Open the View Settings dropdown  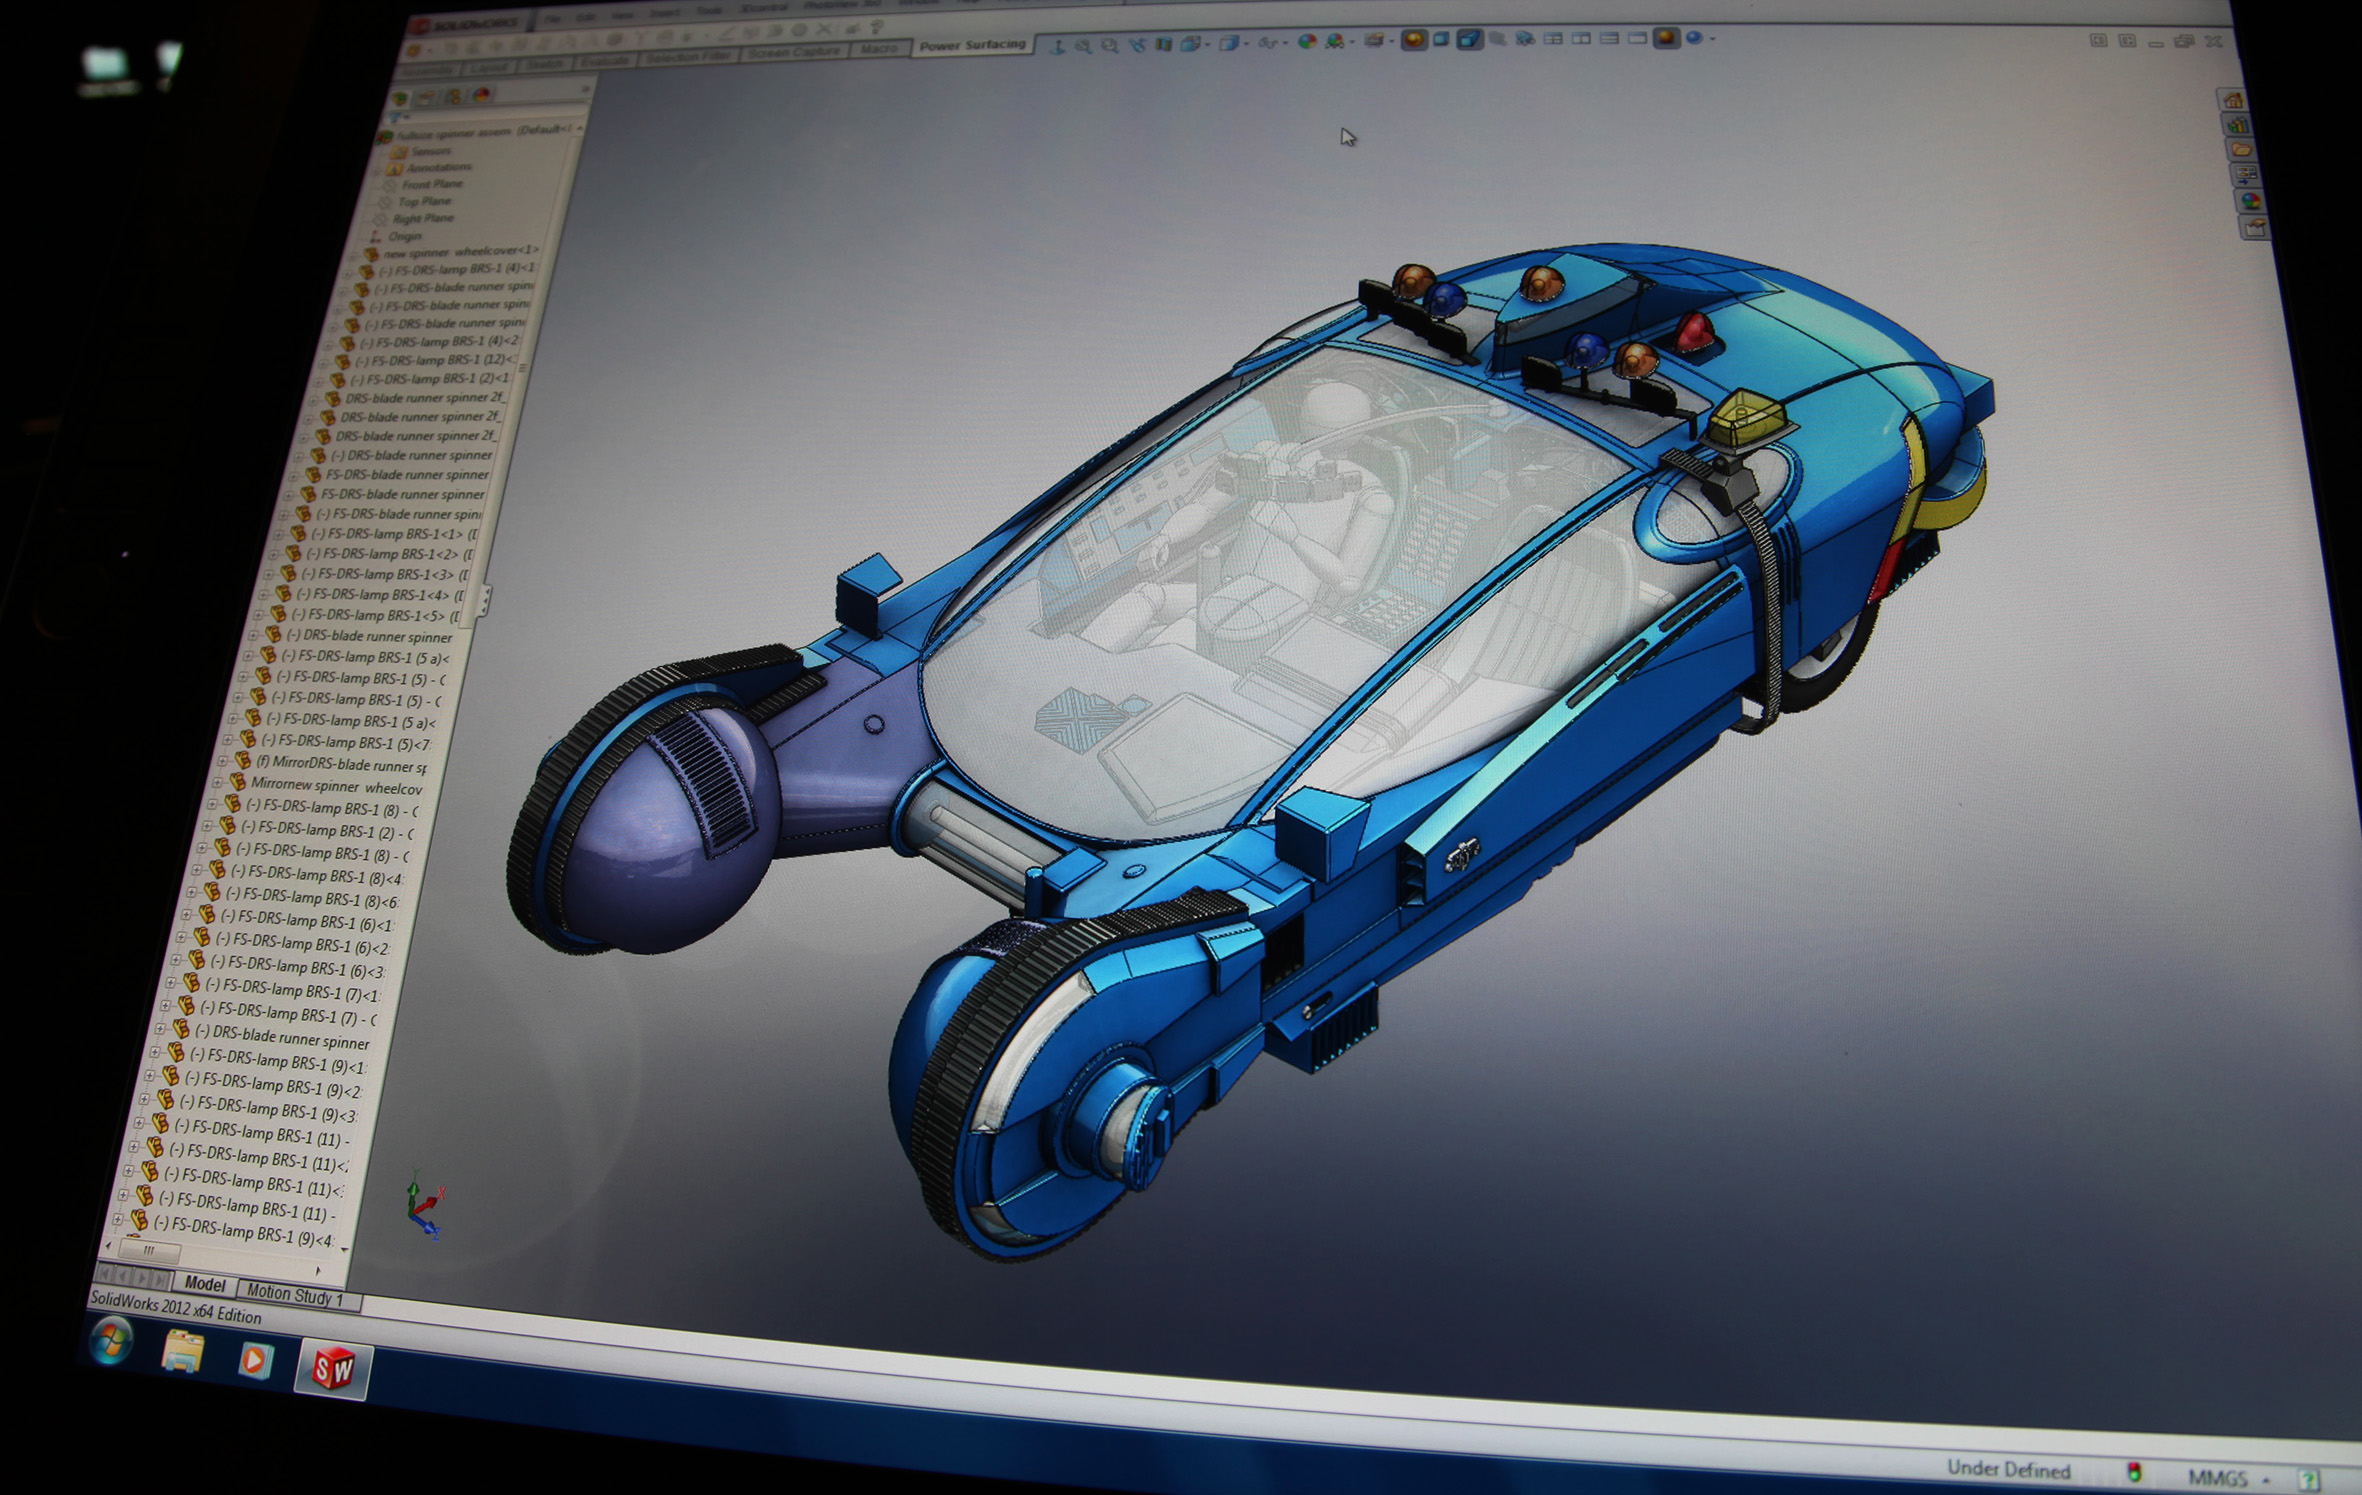1378,40
